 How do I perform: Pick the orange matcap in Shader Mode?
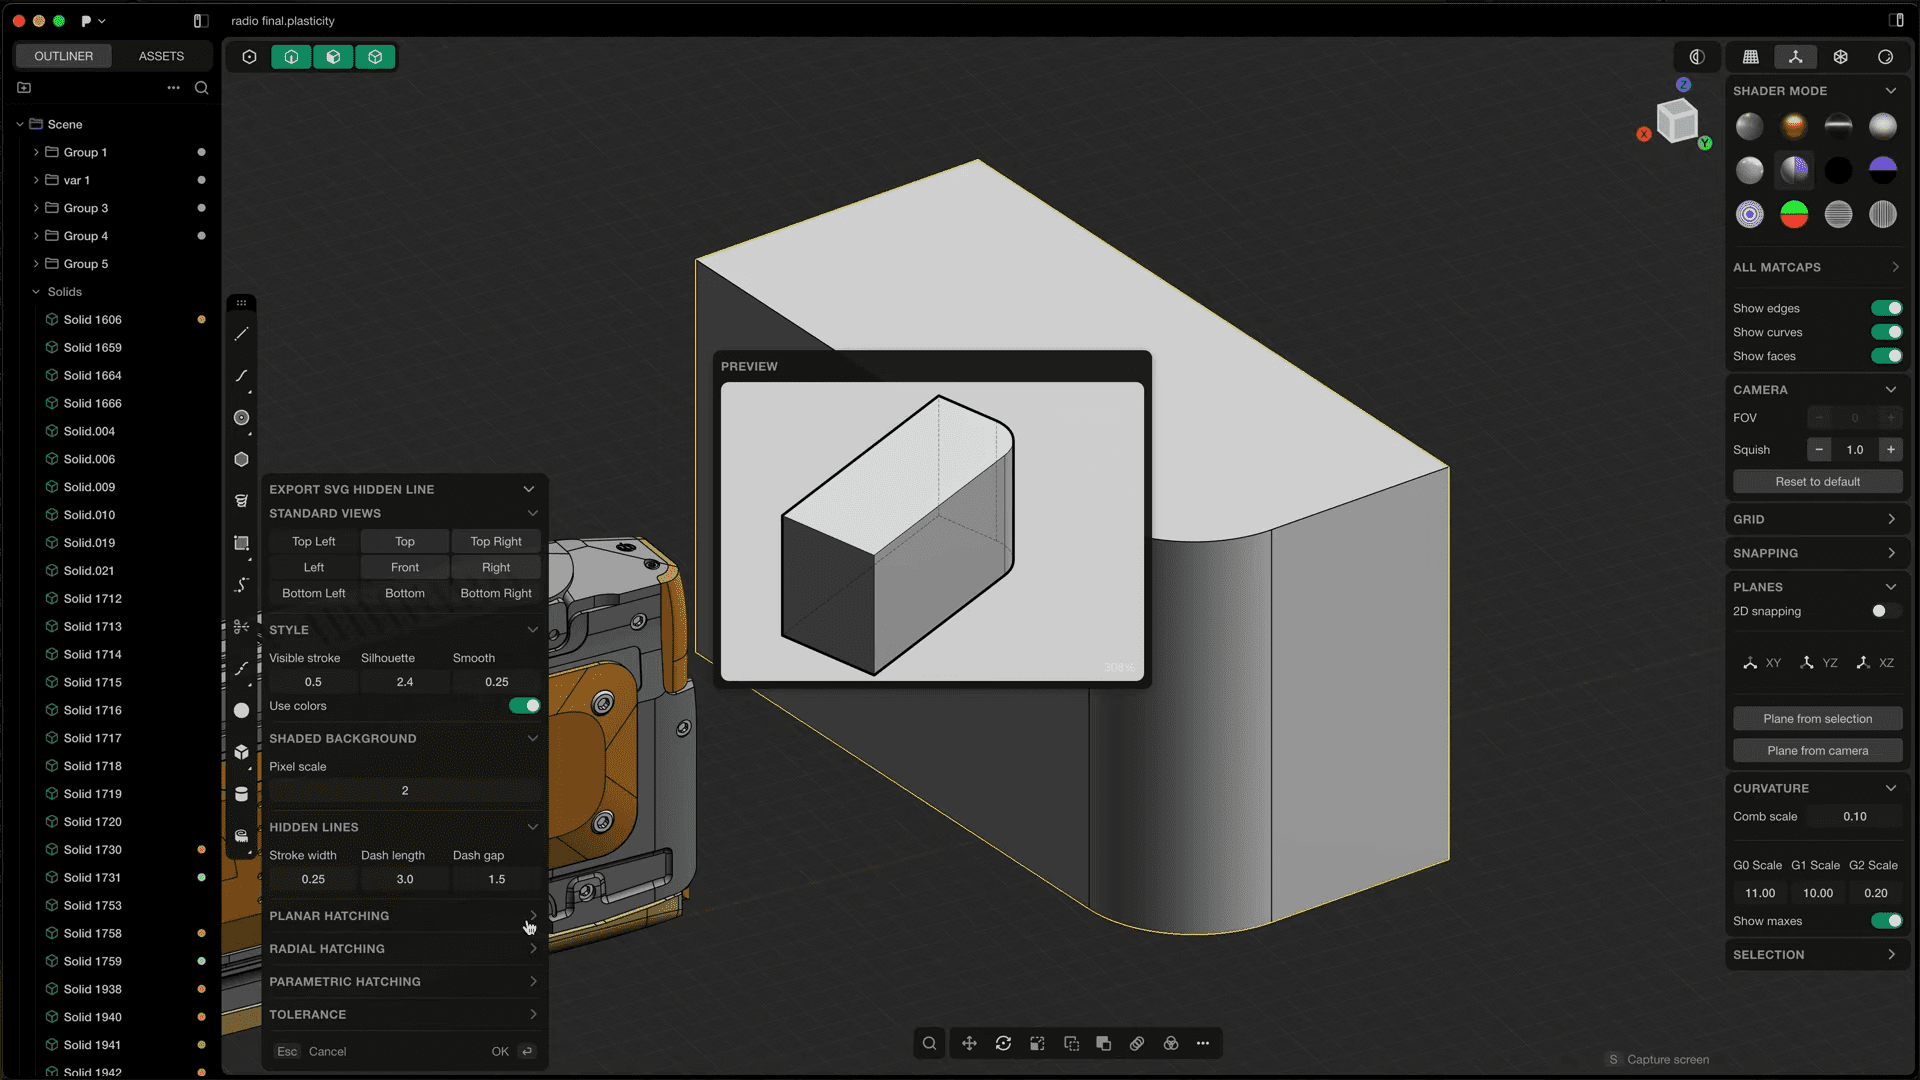(1794, 126)
